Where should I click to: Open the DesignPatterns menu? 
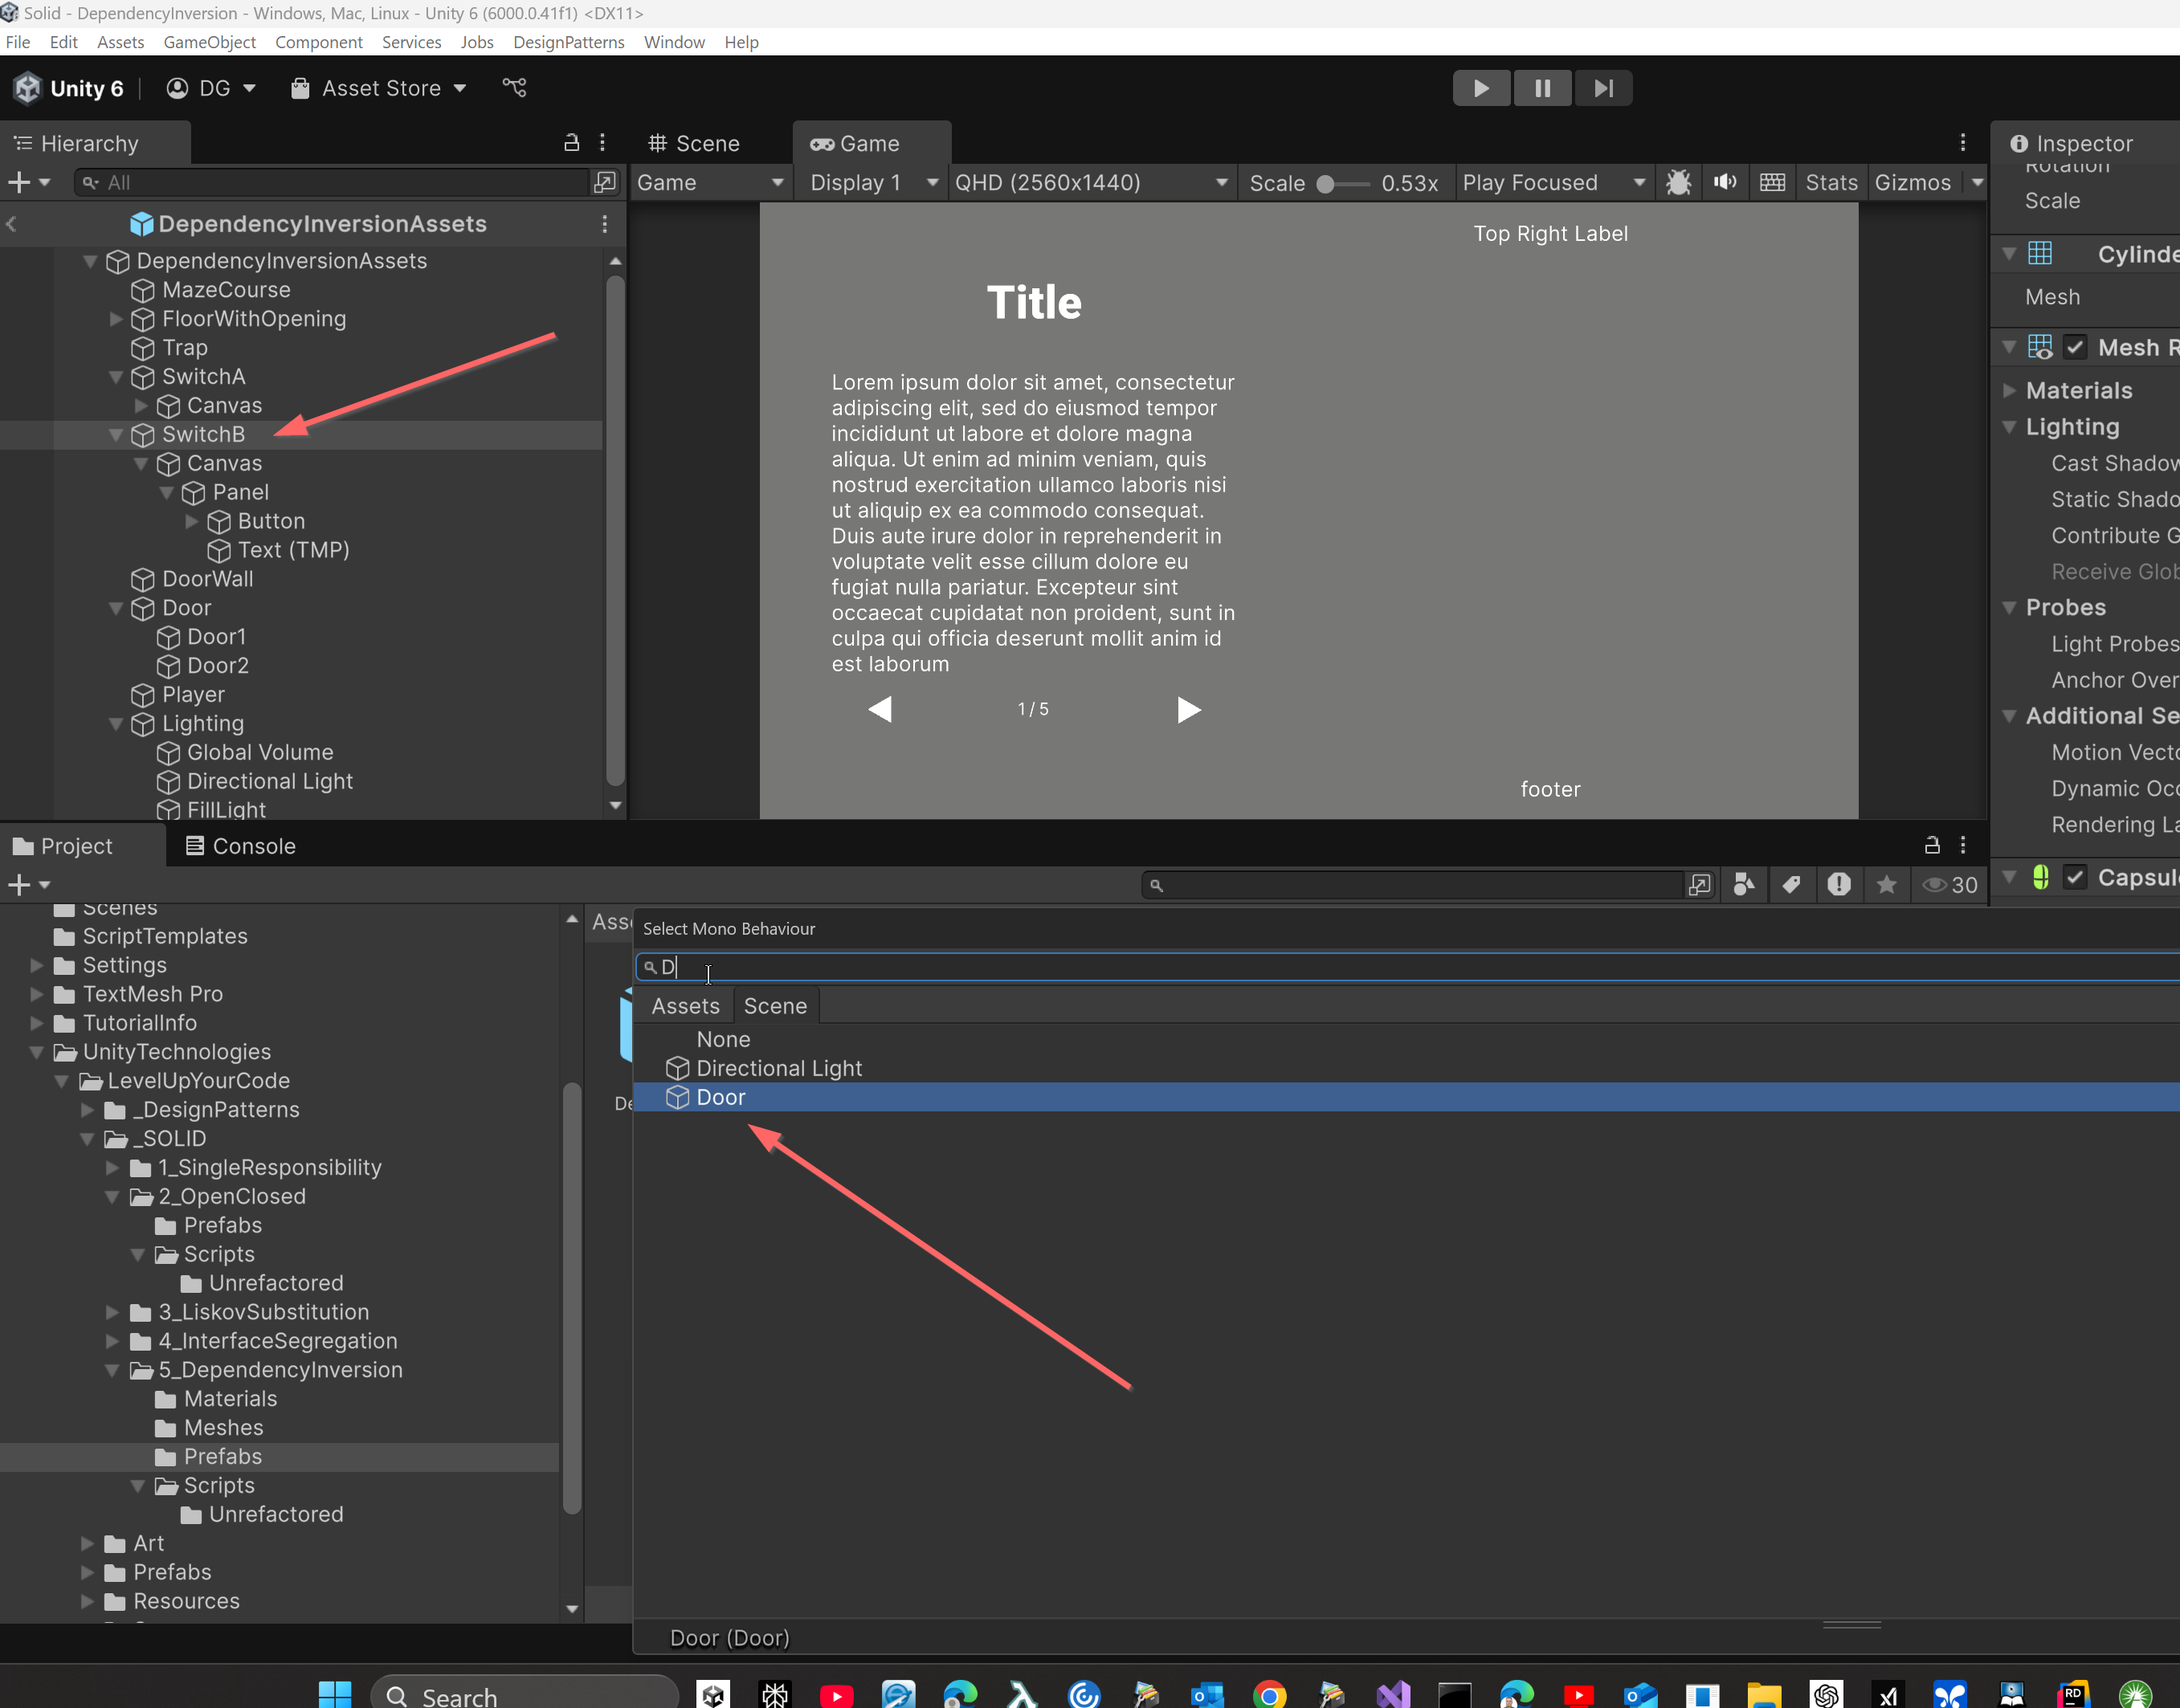[568, 42]
